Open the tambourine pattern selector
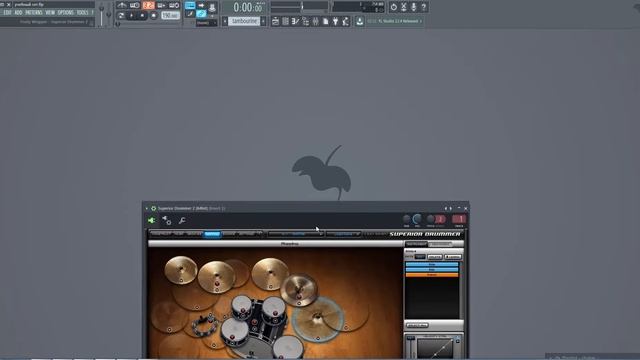The image size is (640, 360). click(244, 21)
